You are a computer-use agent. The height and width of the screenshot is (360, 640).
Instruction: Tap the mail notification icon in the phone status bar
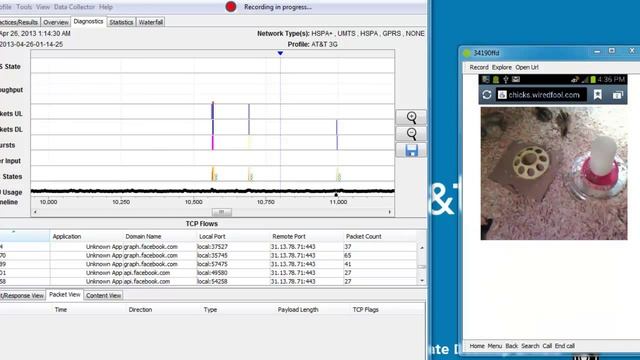pos(516,79)
